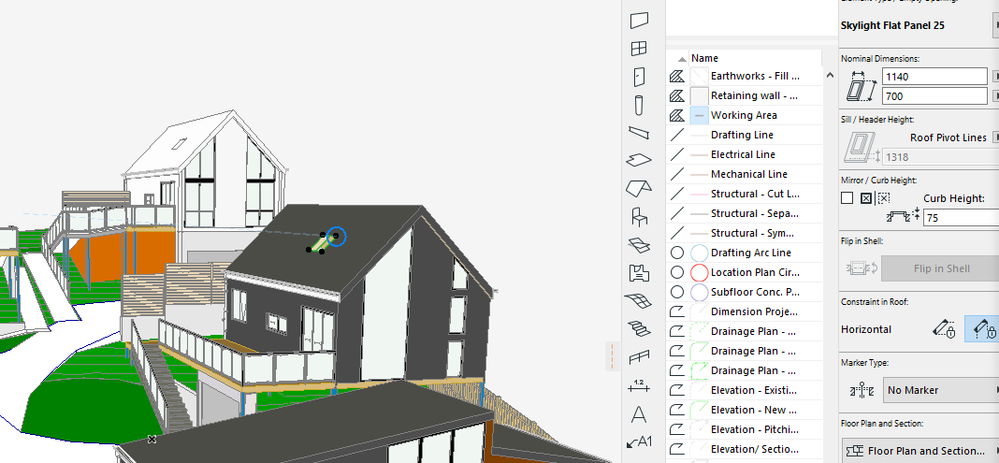Click the Working Area blue swatch

pyautogui.click(x=700, y=116)
